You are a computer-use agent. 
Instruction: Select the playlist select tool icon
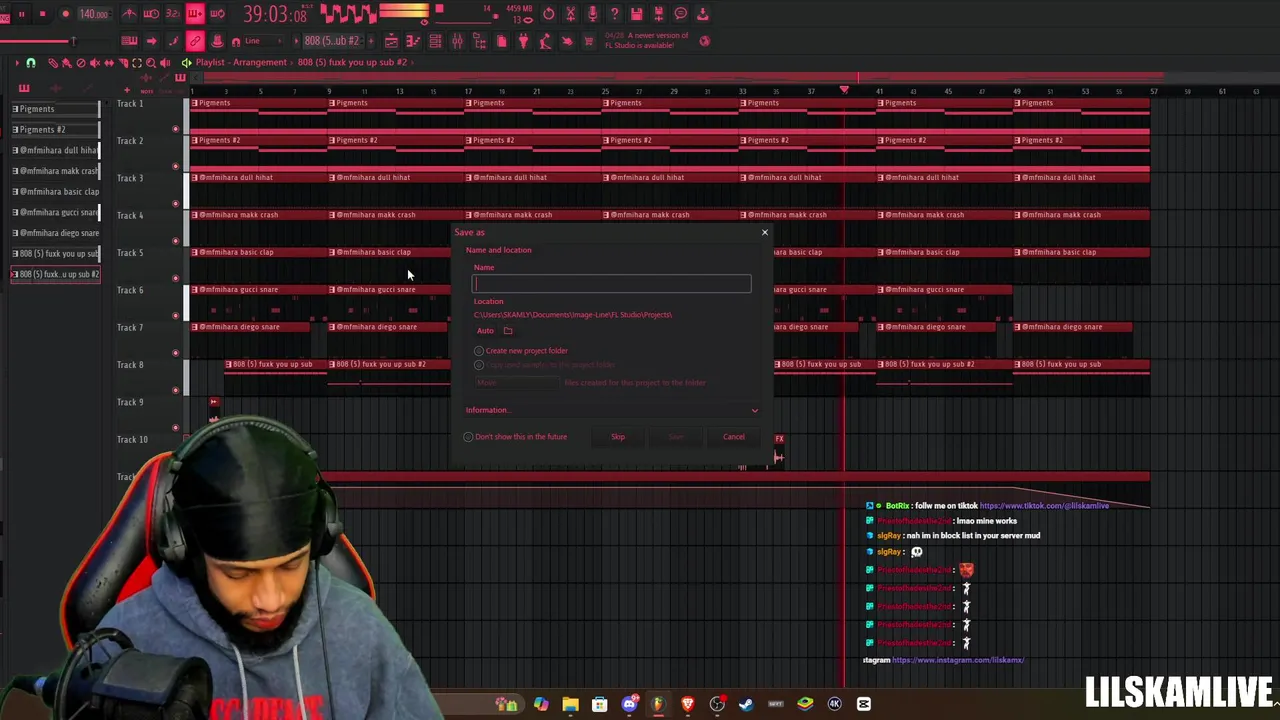137,62
